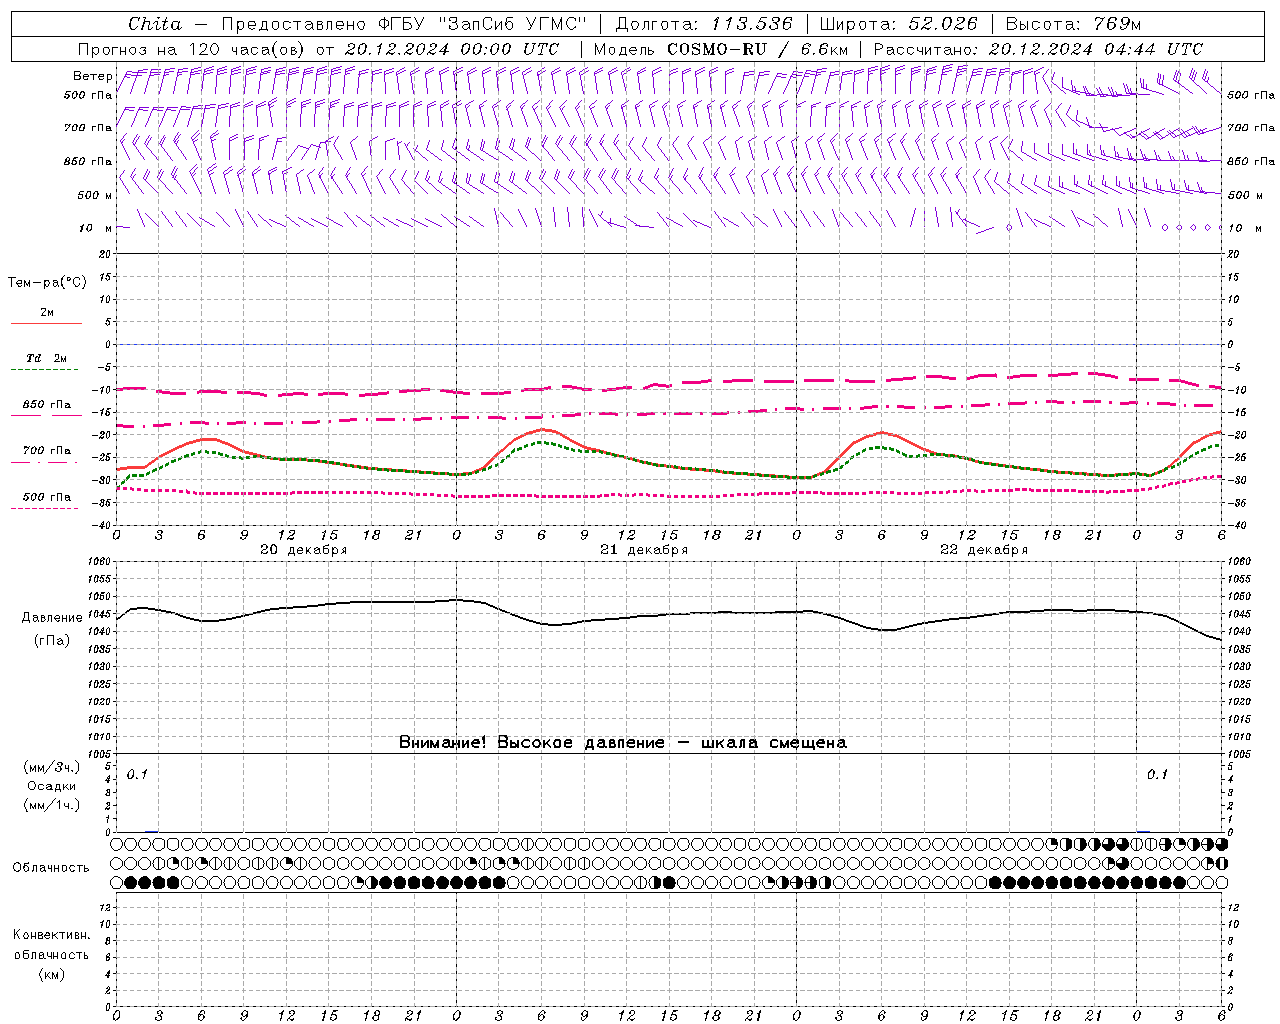Select the "Долгота: 113.536" longitude text

click(704, 24)
